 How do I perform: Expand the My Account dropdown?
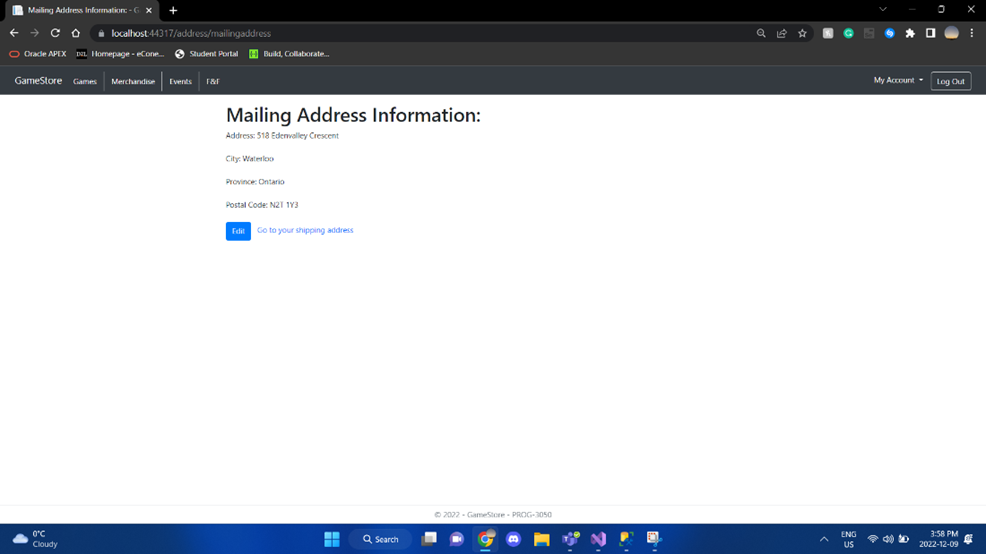[x=898, y=80]
